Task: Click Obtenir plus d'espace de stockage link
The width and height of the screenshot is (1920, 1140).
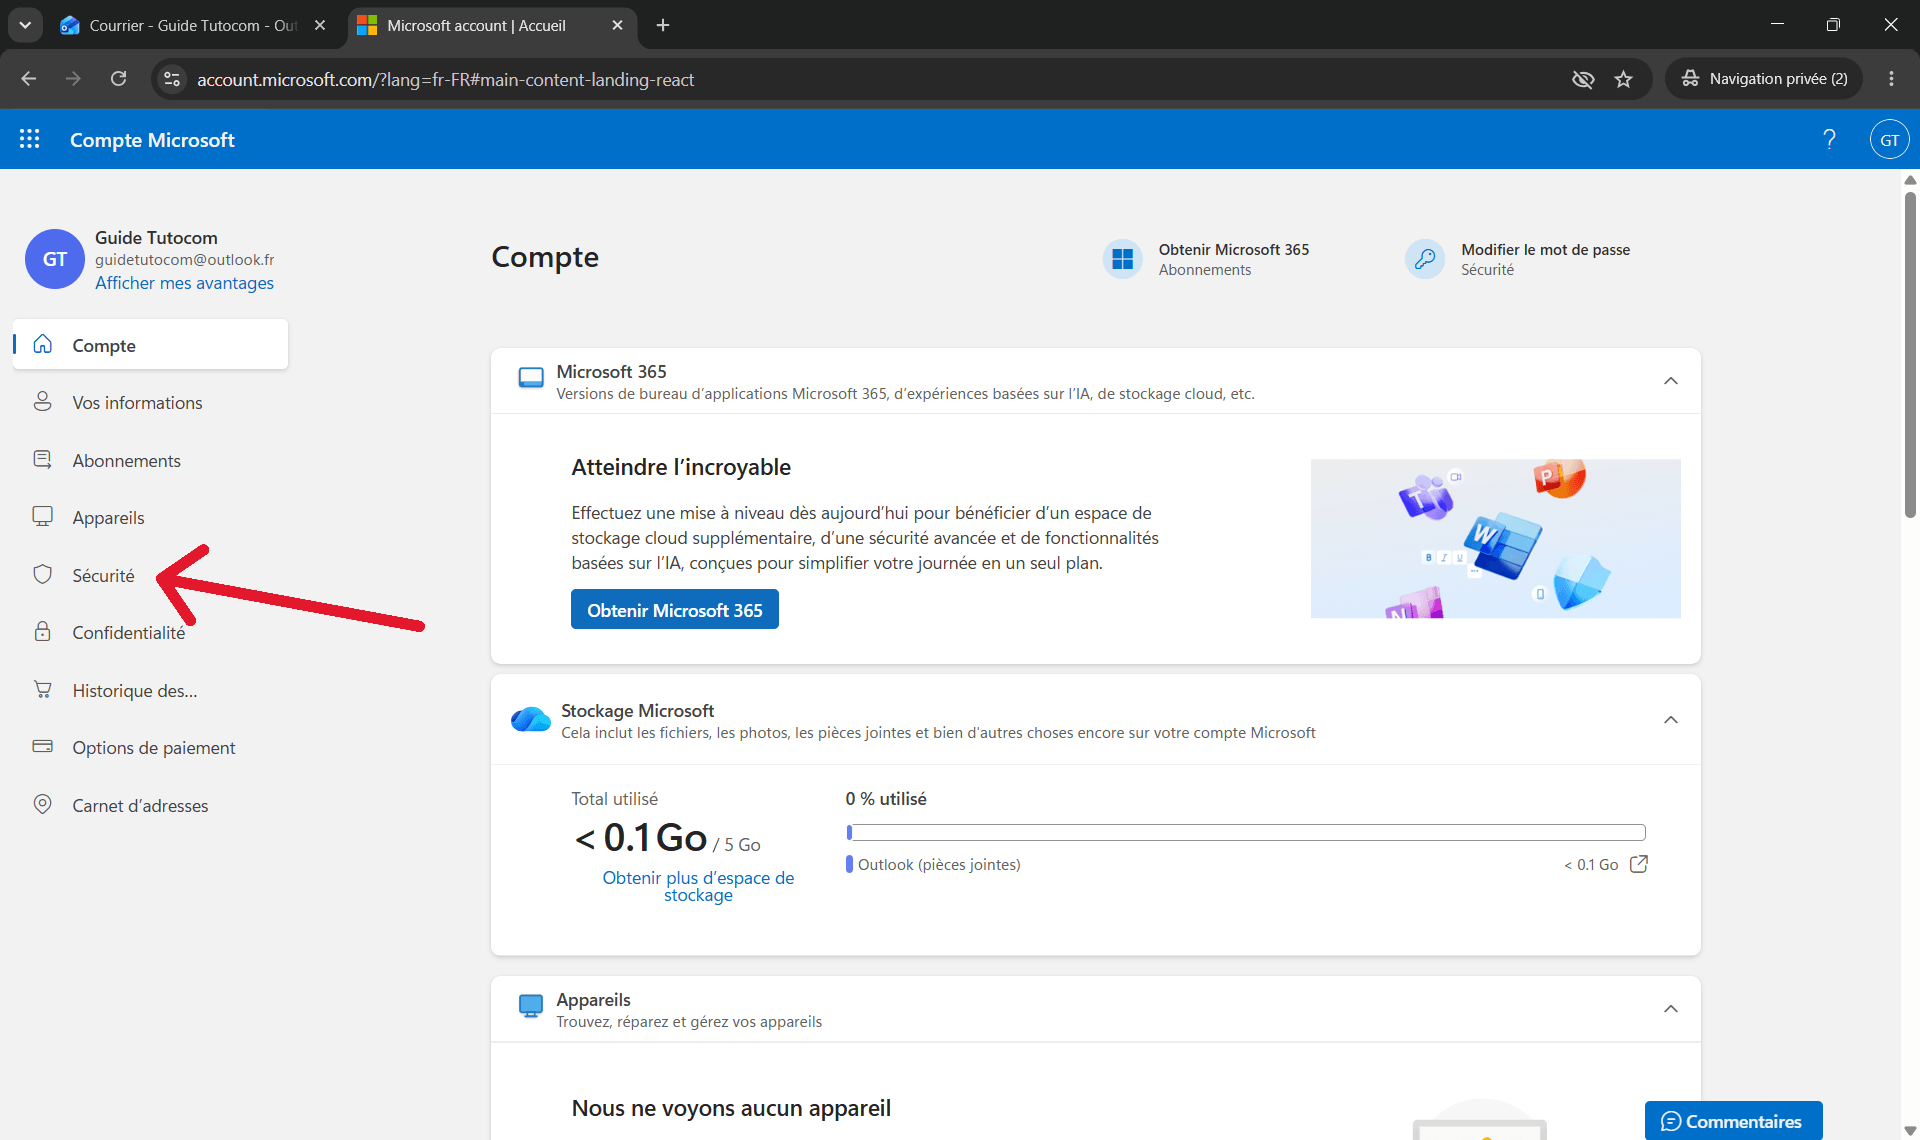Action: 698,886
